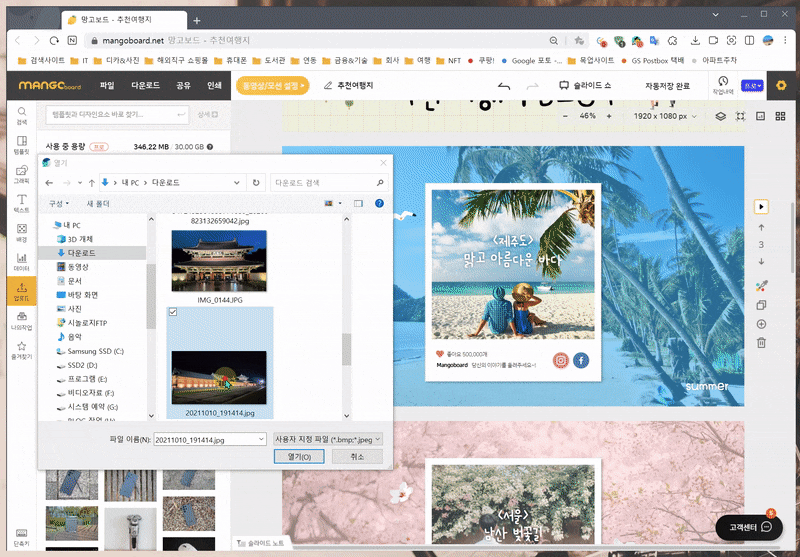This screenshot has width=800, height=557.
Task: Delete the slide with the trash icon
Action: (x=761, y=343)
